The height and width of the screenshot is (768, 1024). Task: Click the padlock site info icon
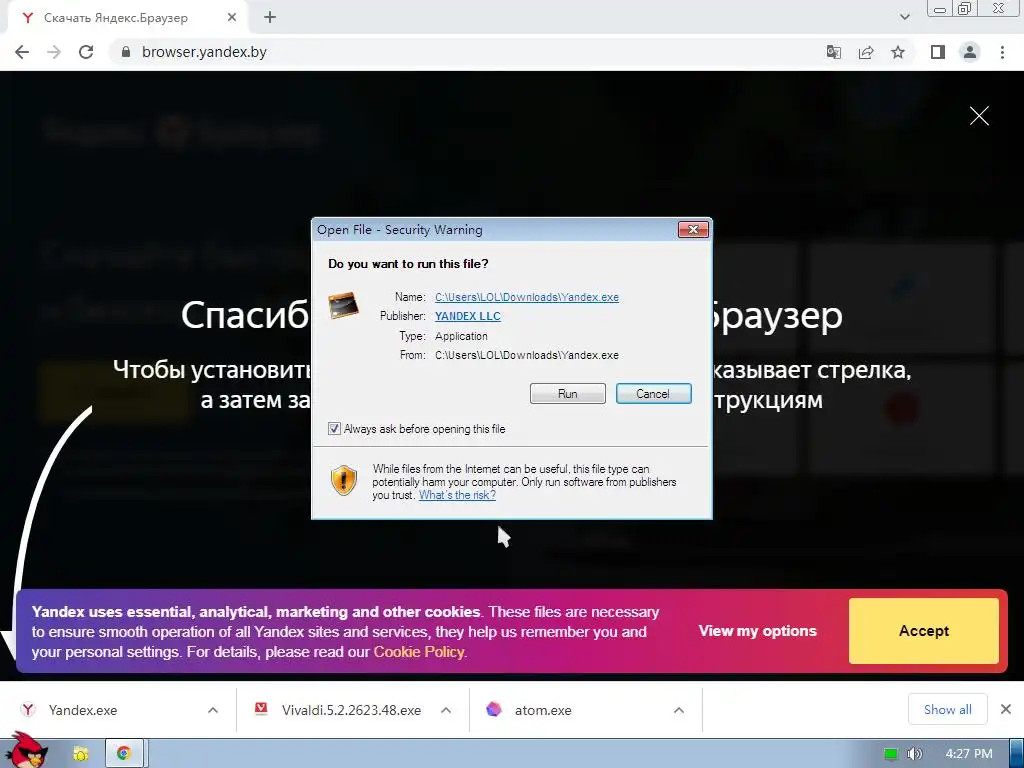[x=126, y=52]
